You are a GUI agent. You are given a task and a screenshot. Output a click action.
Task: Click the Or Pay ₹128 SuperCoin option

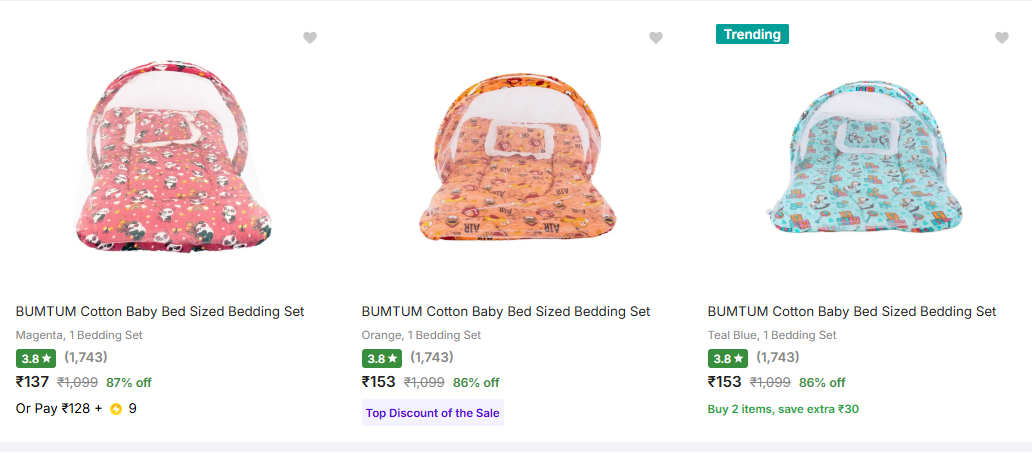[x=59, y=409]
